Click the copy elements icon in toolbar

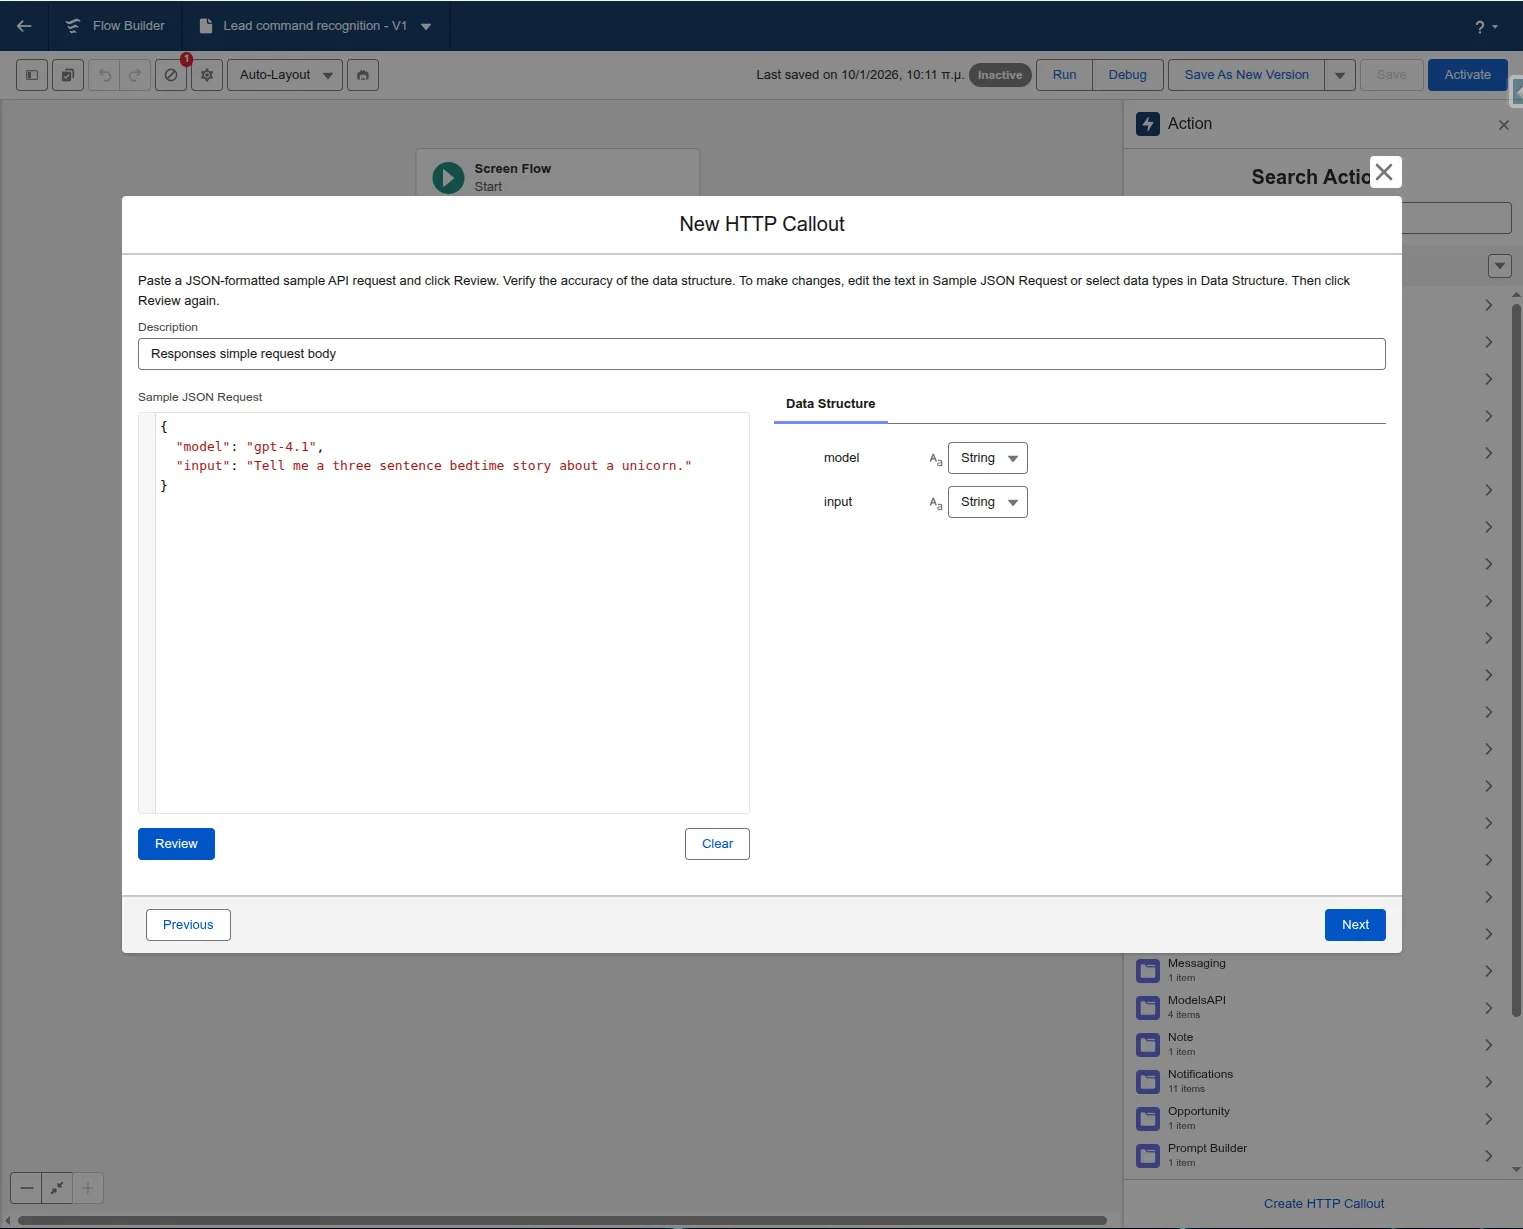click(67, 75)
